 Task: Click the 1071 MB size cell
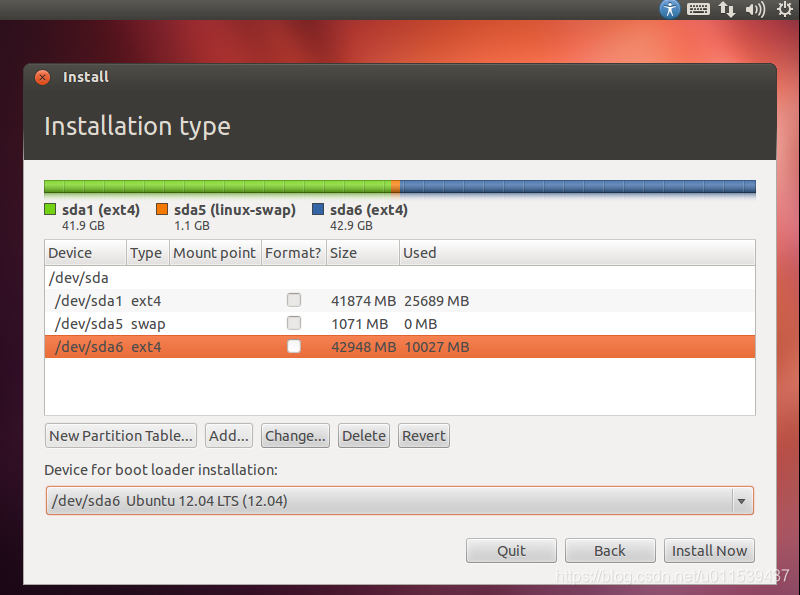point(360,324)
